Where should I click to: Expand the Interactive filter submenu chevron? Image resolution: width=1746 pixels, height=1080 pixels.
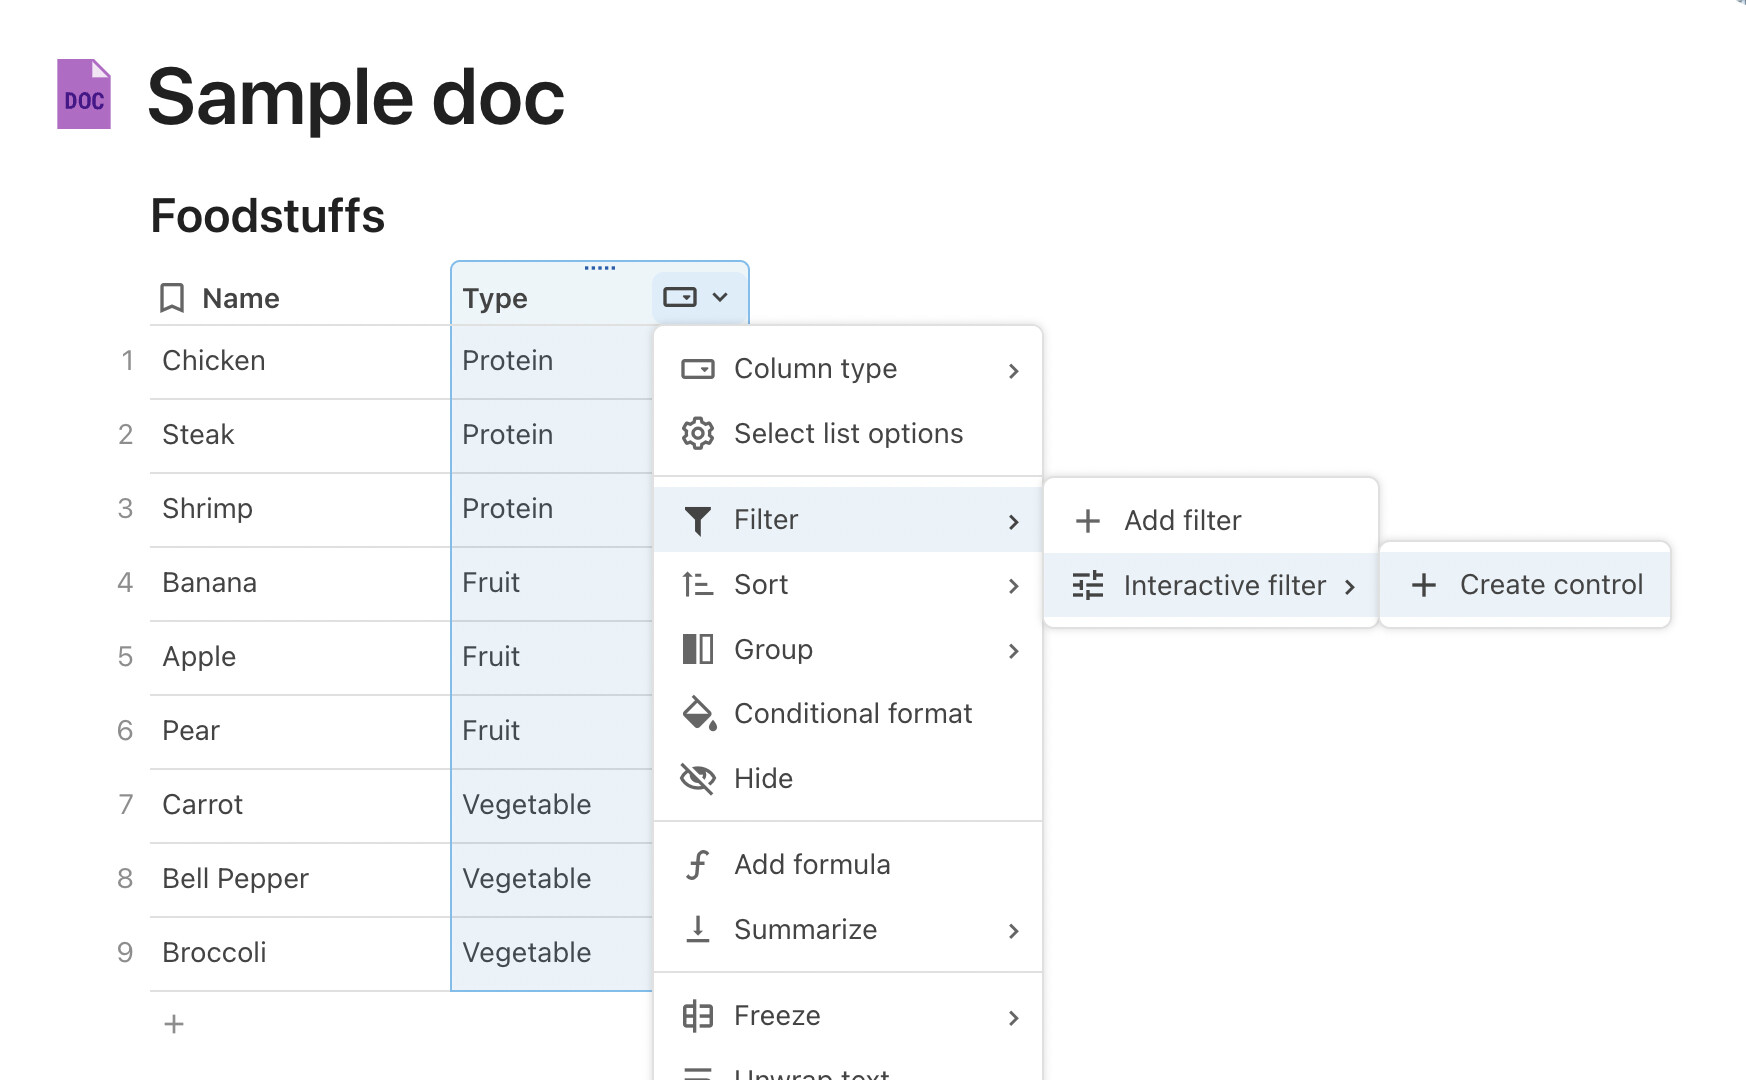tap(1350, 587)
